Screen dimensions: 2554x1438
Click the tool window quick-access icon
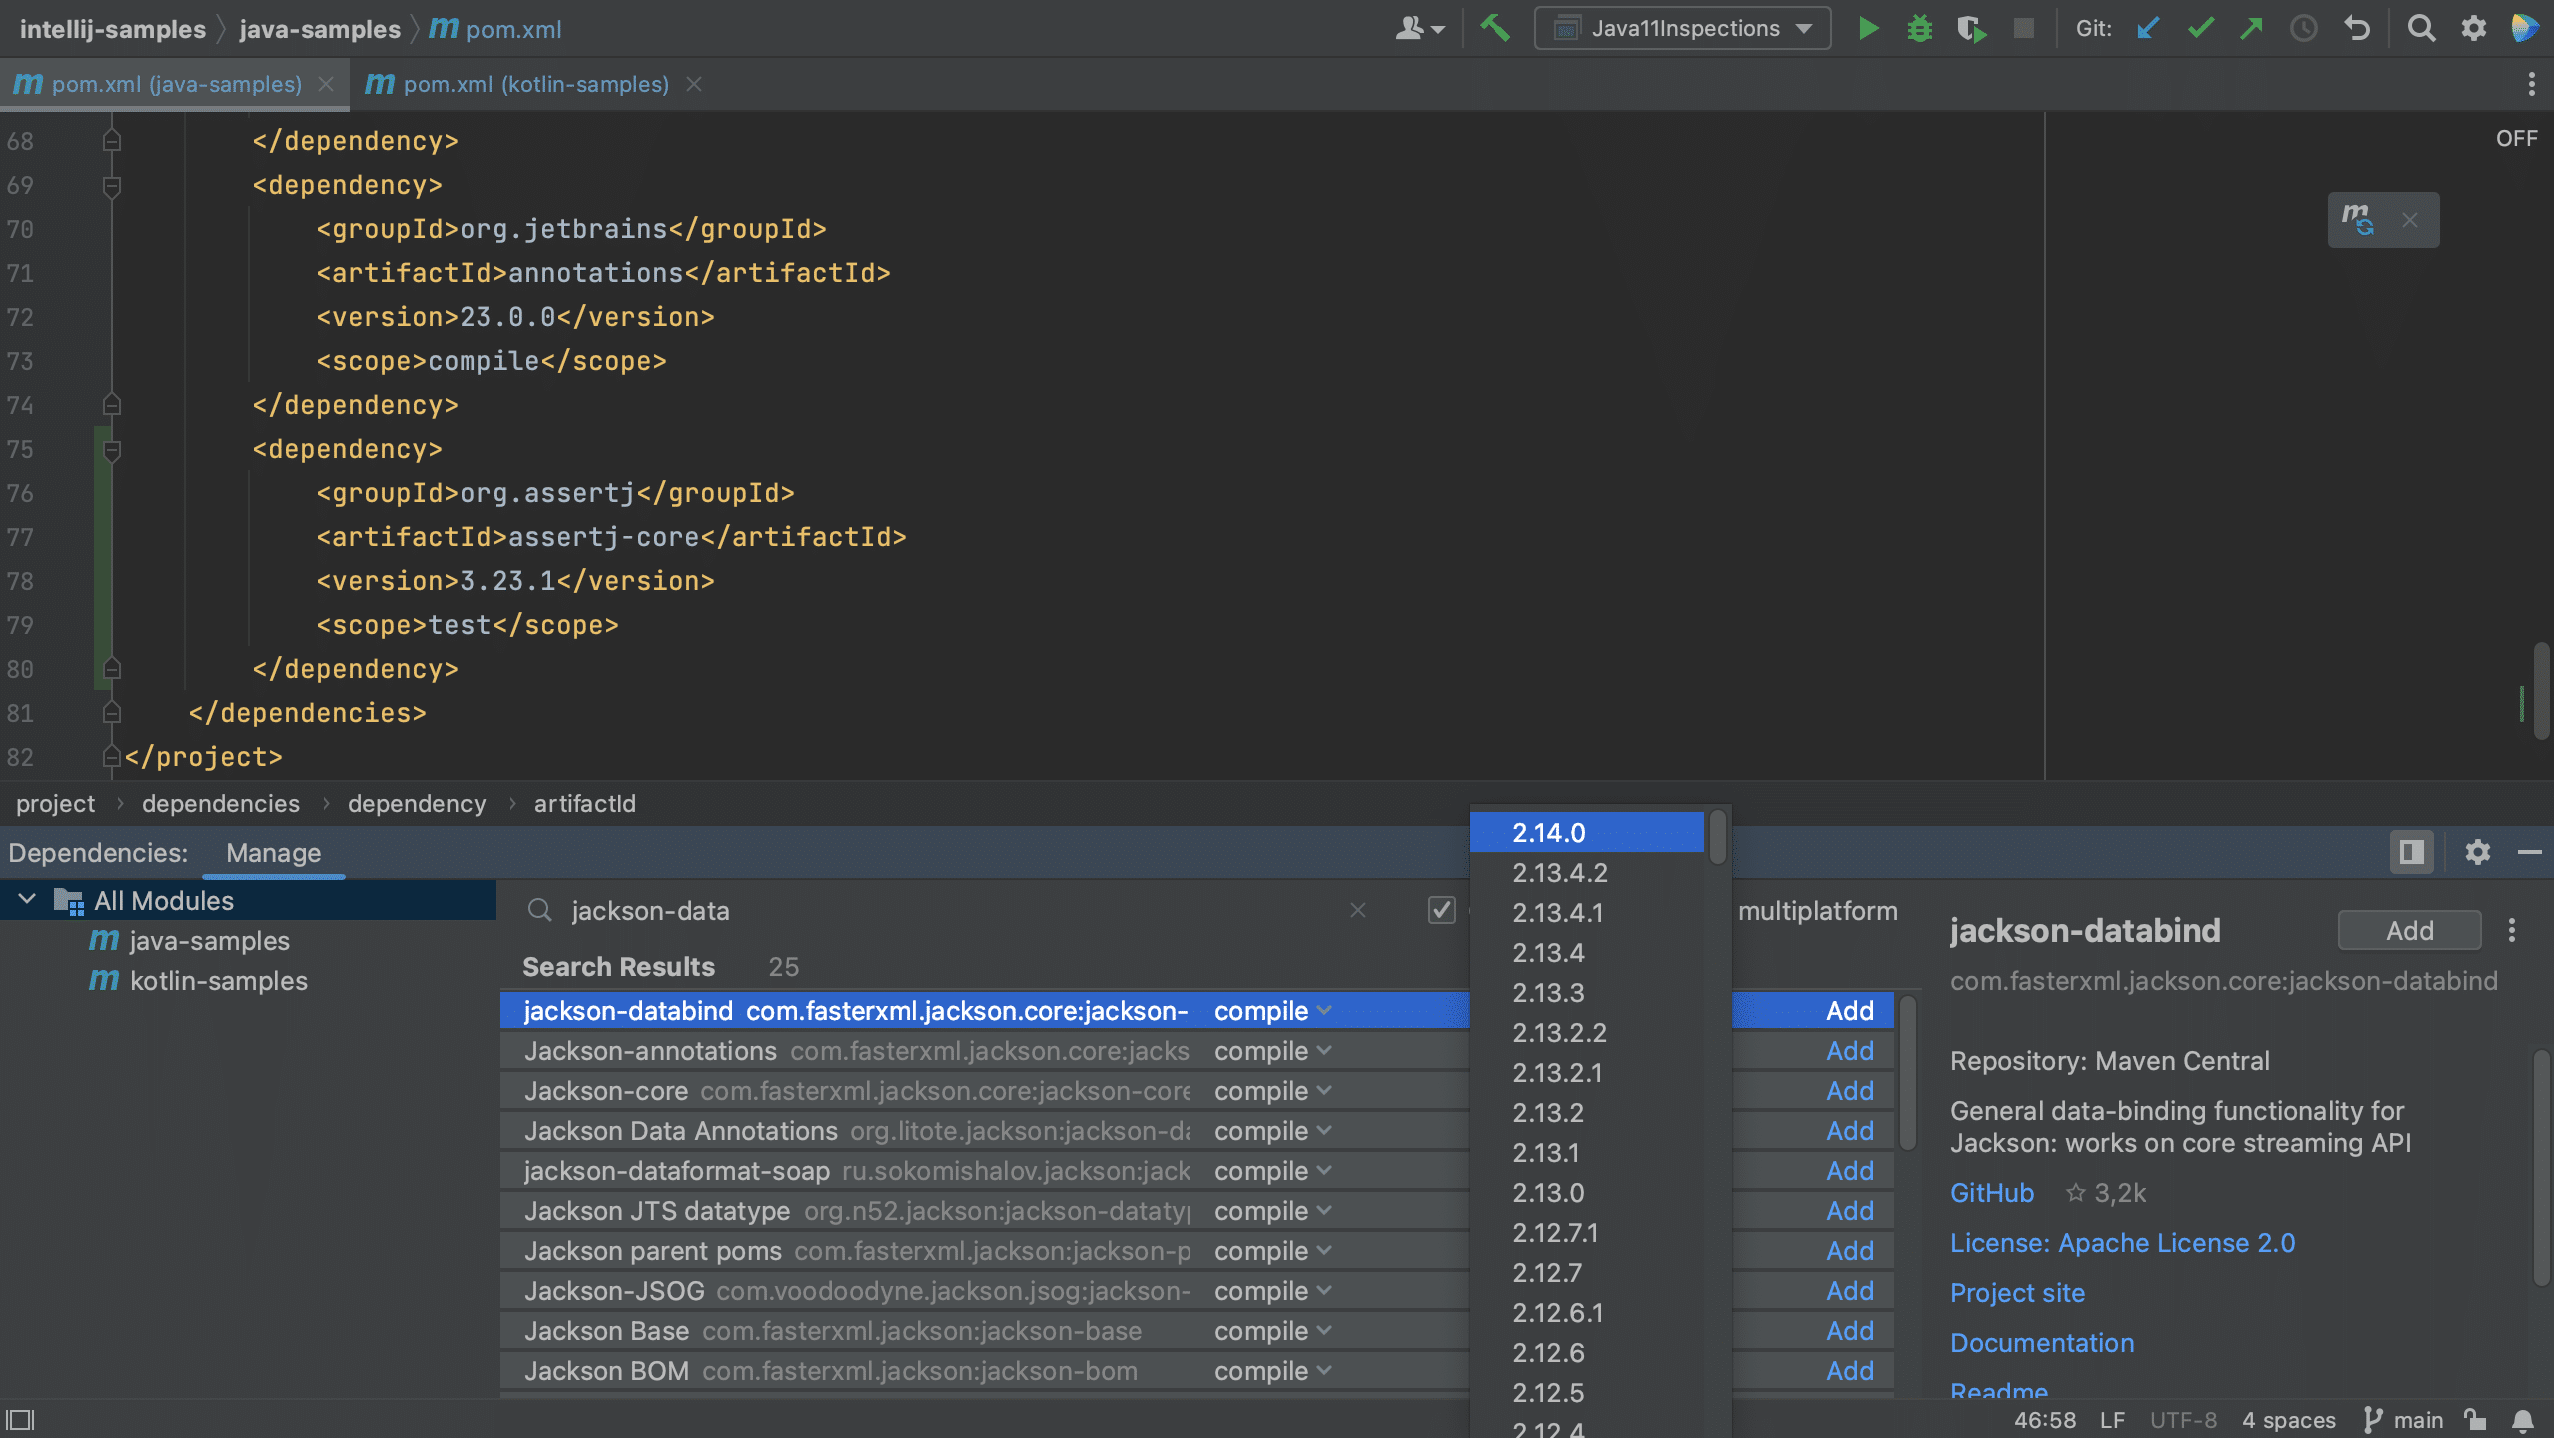[20, 1419]
